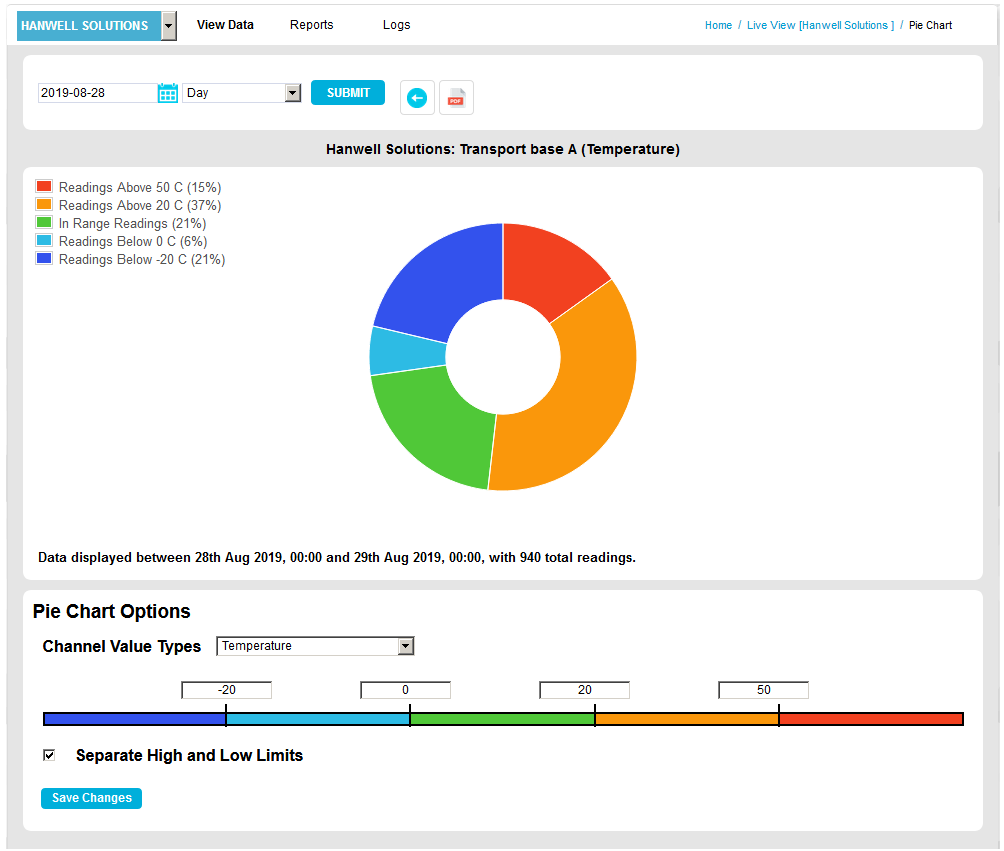The width and height of the screenshot is (1004, 851).
Task: Click the light blue Readings Below 0 C swatch
Action: [44, 240]
